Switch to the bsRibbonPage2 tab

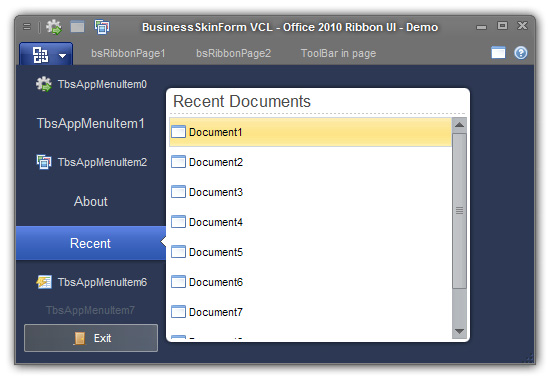(233, 53)
